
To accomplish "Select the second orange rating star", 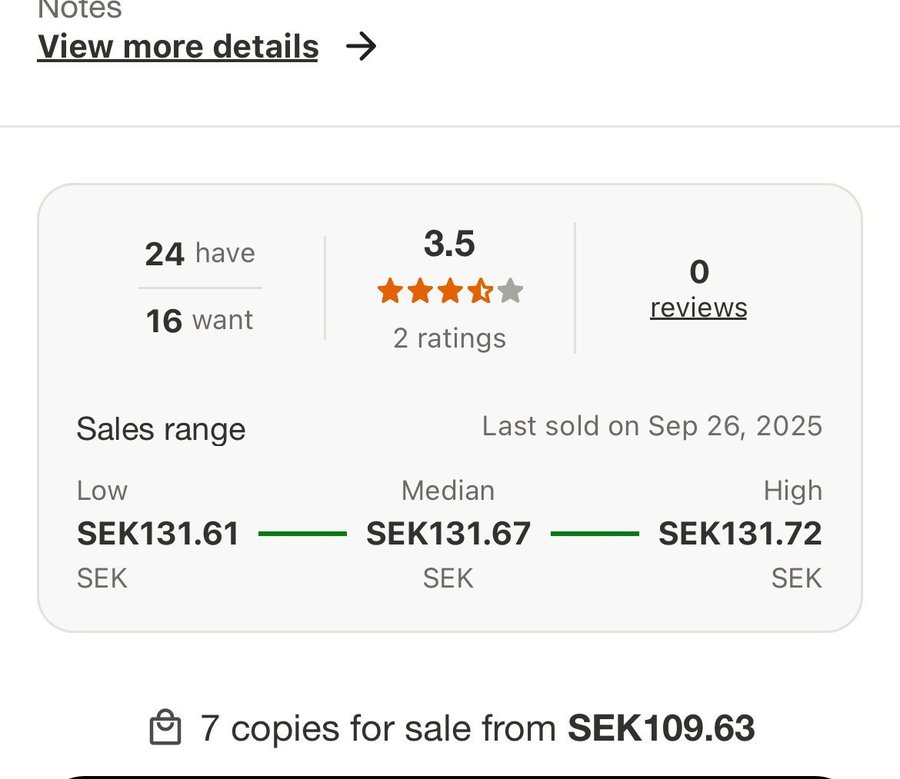I will [420, 292].
